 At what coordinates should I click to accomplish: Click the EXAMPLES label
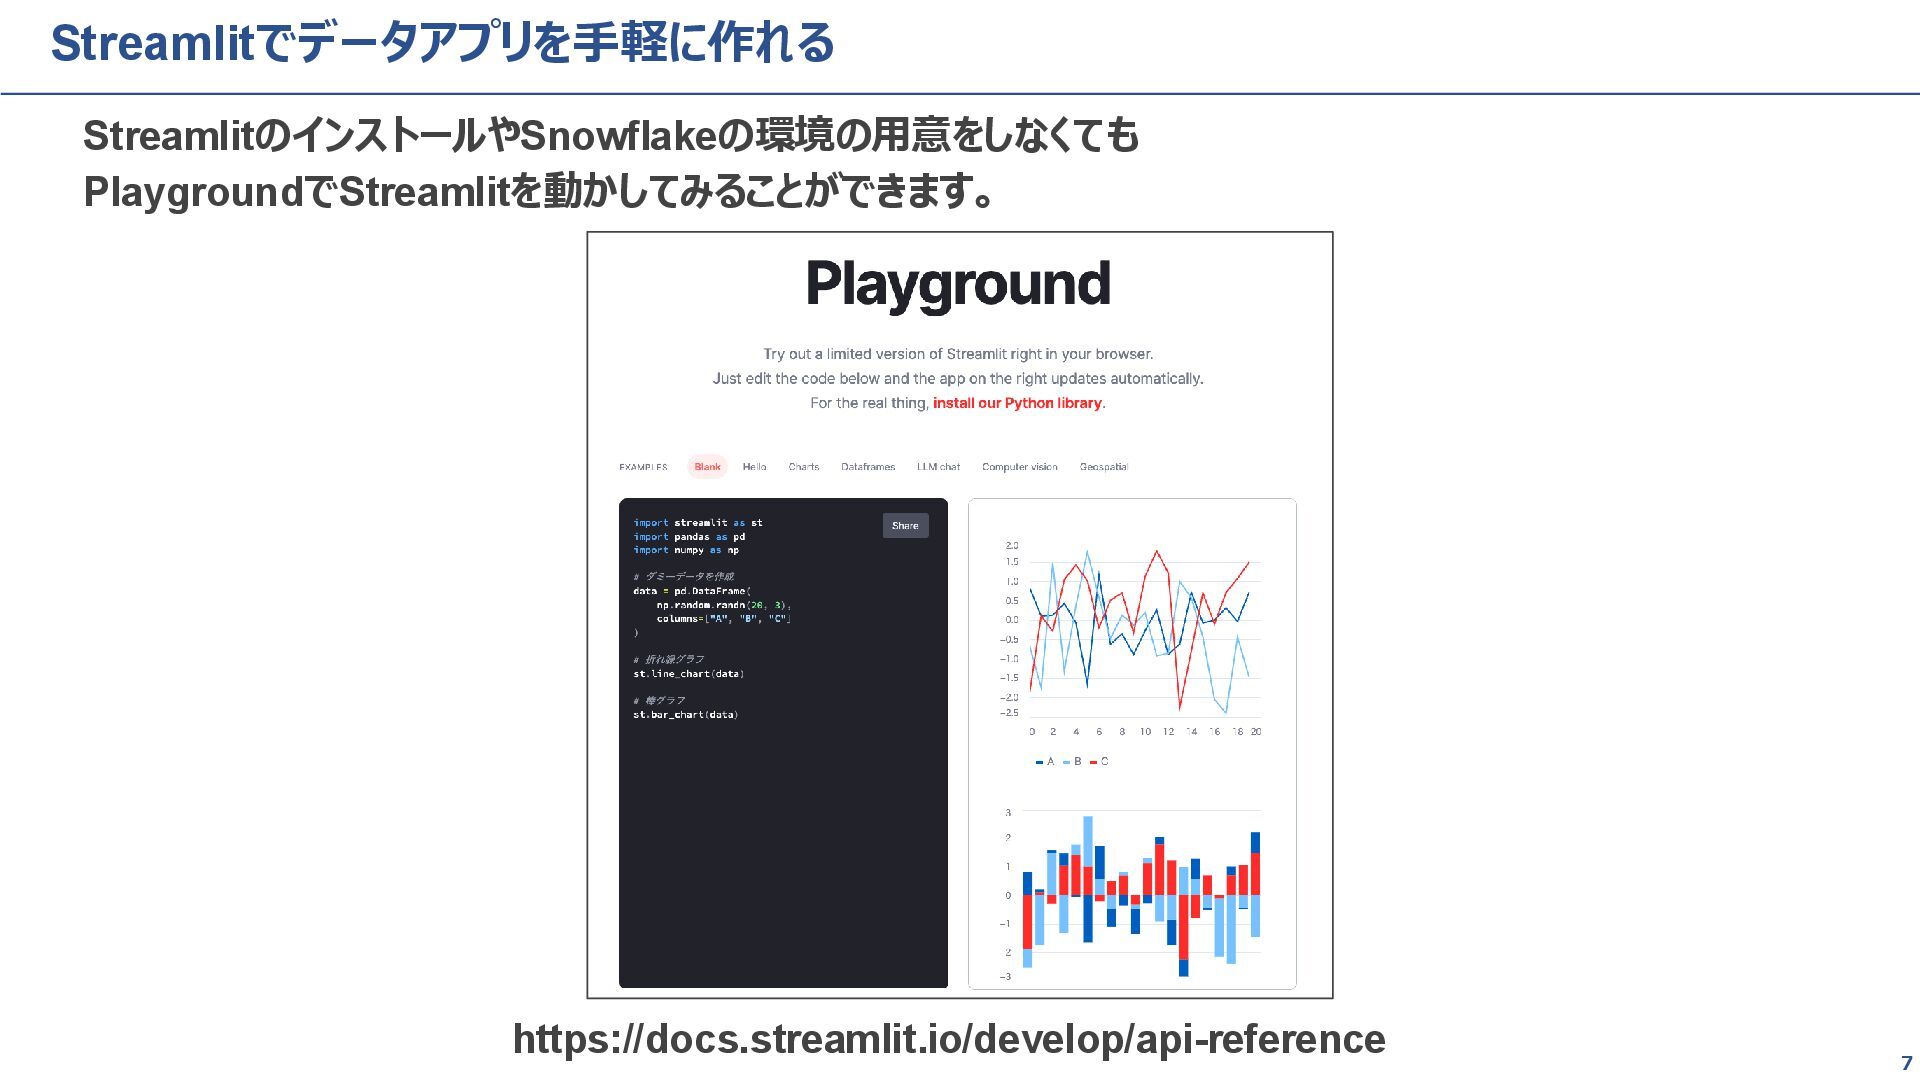[x=643, y=467]
